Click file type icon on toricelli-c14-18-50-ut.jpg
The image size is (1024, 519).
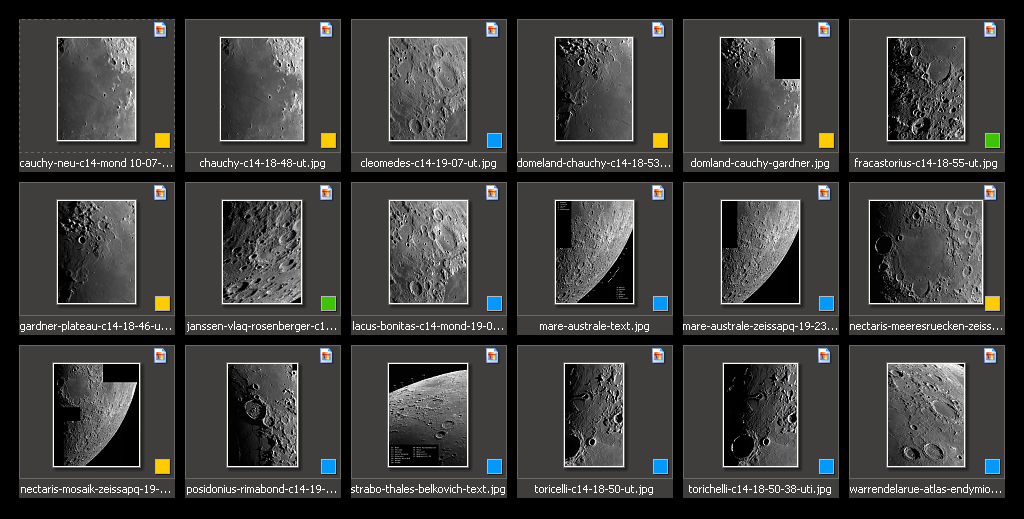[x=658, y=355]
